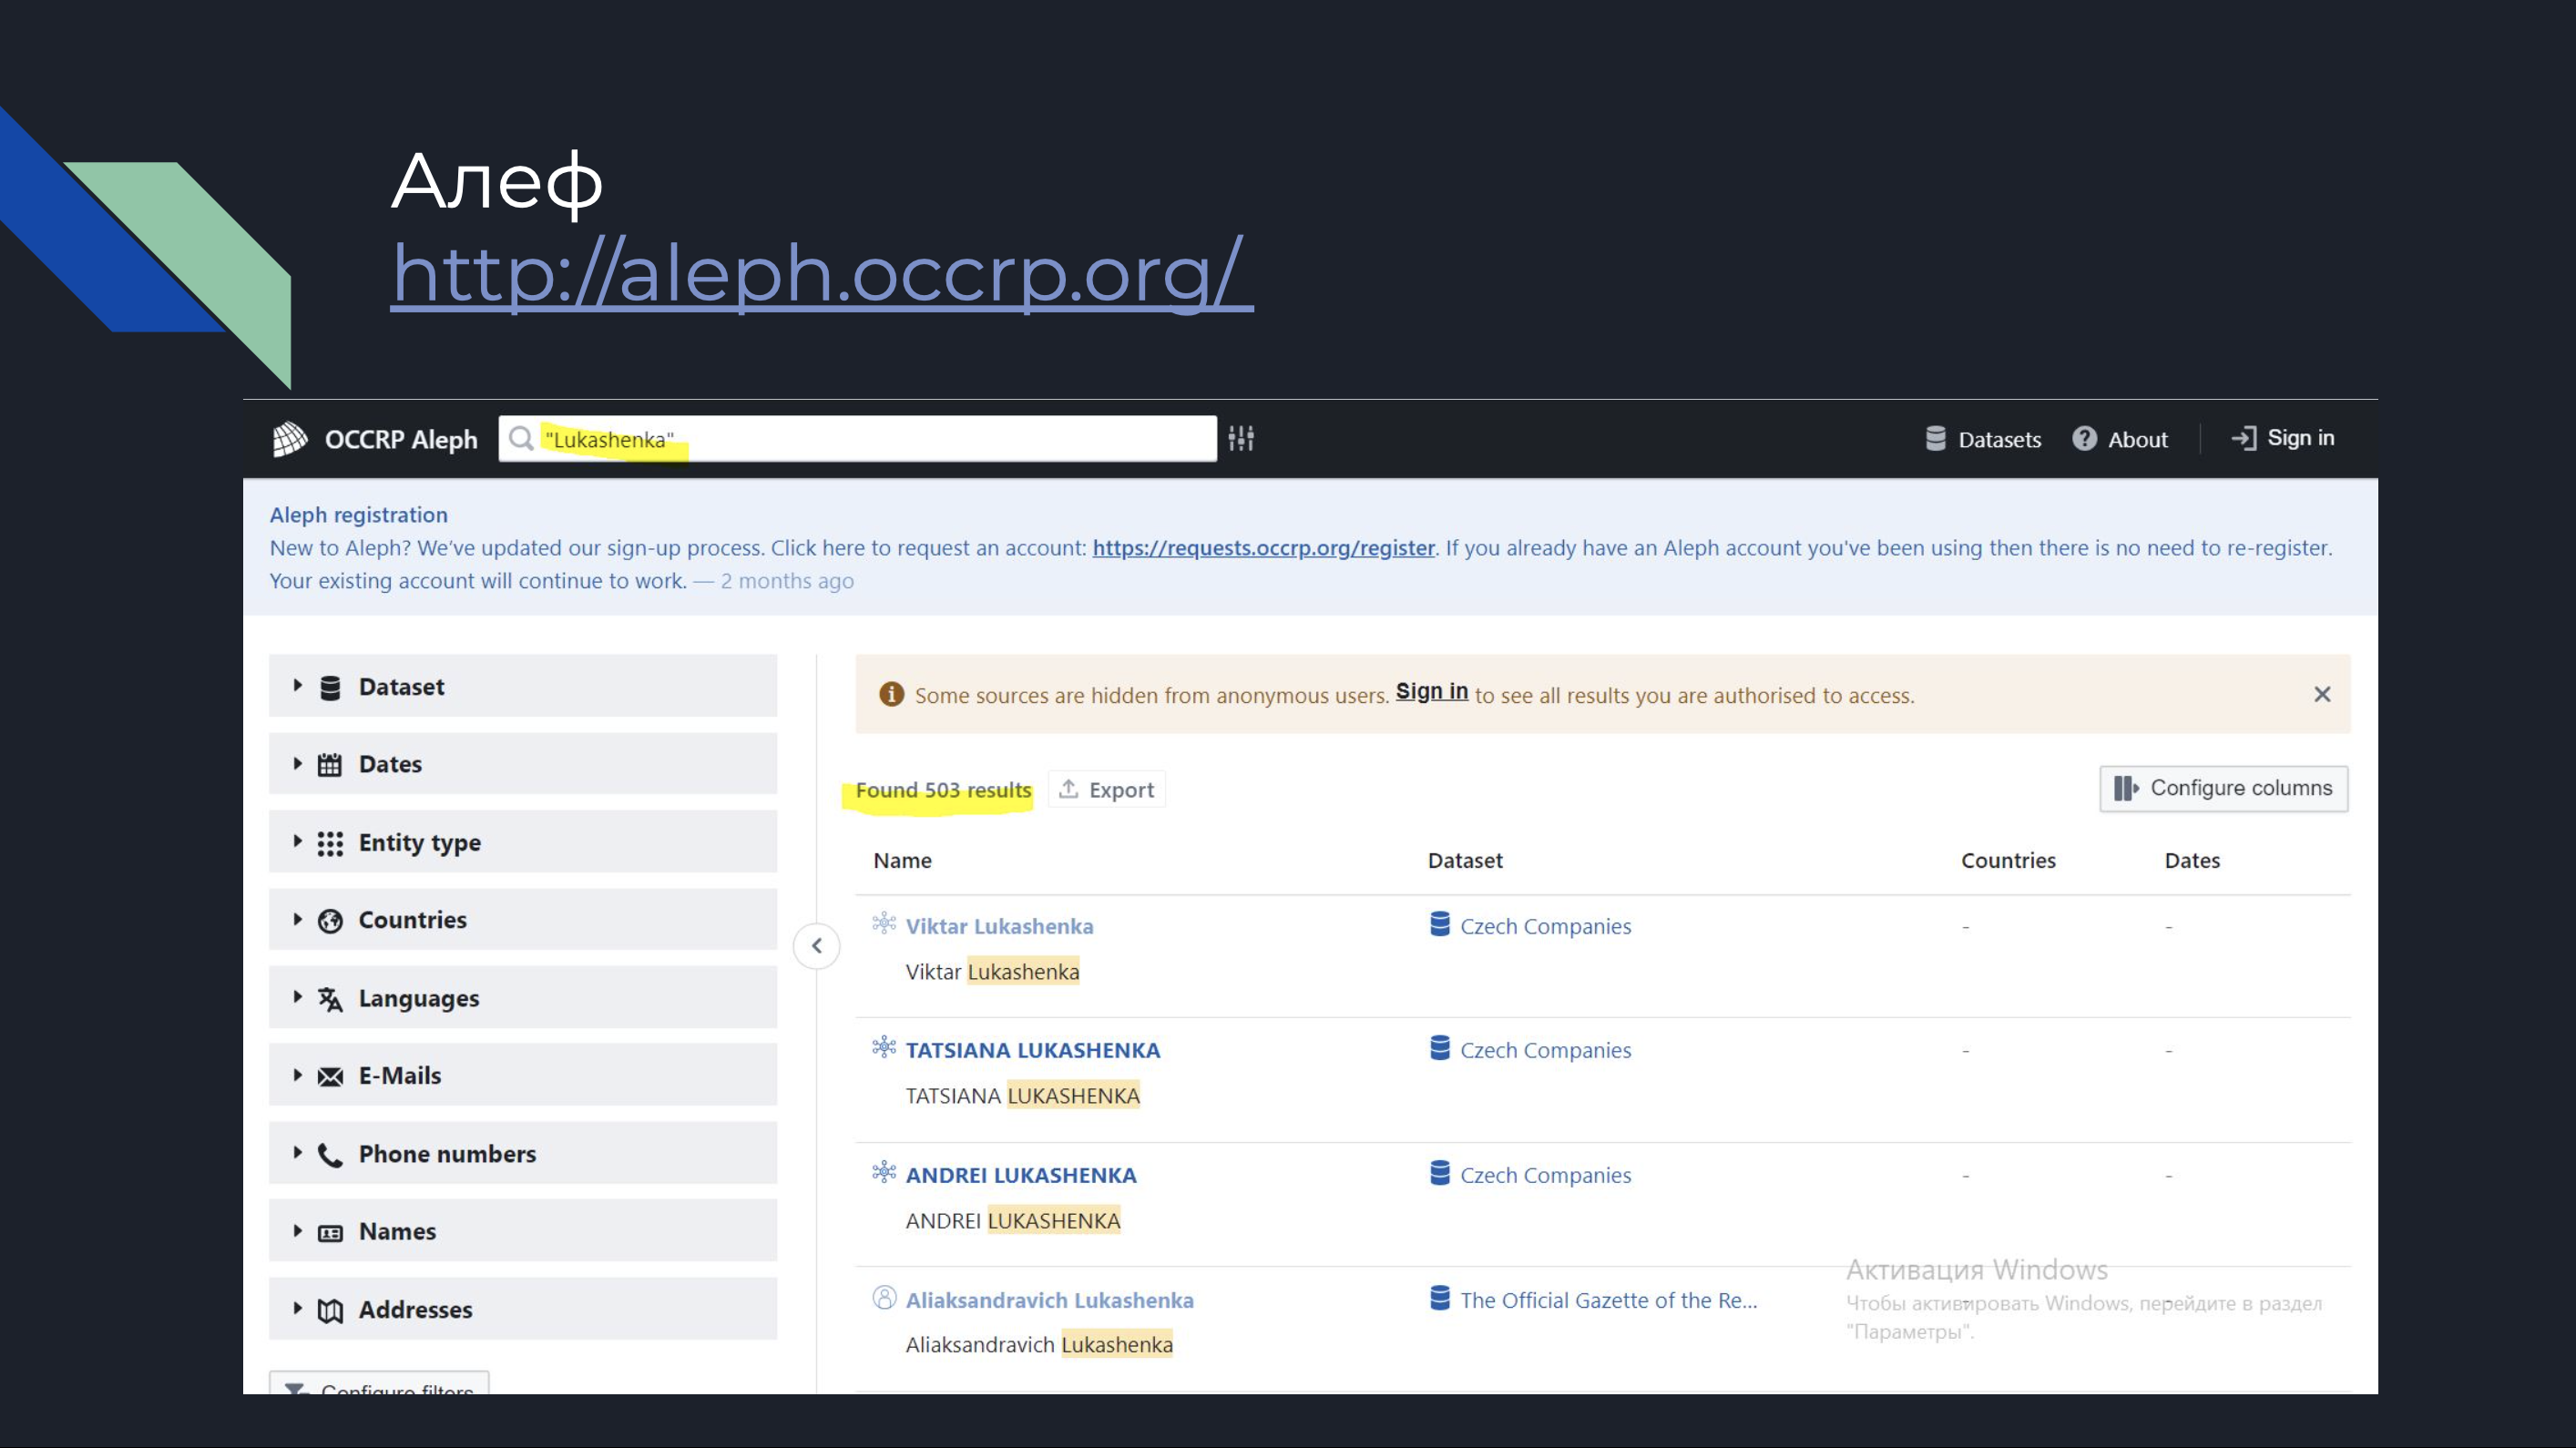Image resolution: width=2576 pixels, height=1448 pixels.
Task: Click the Languages translate icon
Action: 330,999
